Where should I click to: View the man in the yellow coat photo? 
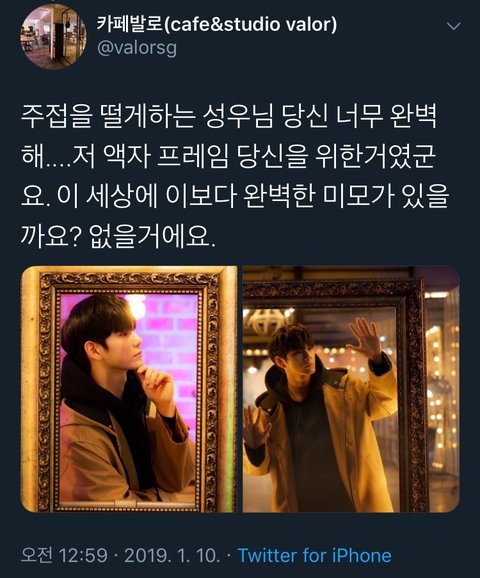(351, 389)
